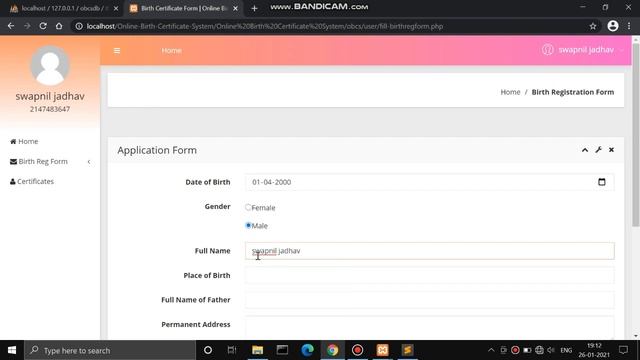This screenshot has height=360, width=640.
Task: Open Bandicam recorder on the taskbar
Action: click(x=358, y=350)
